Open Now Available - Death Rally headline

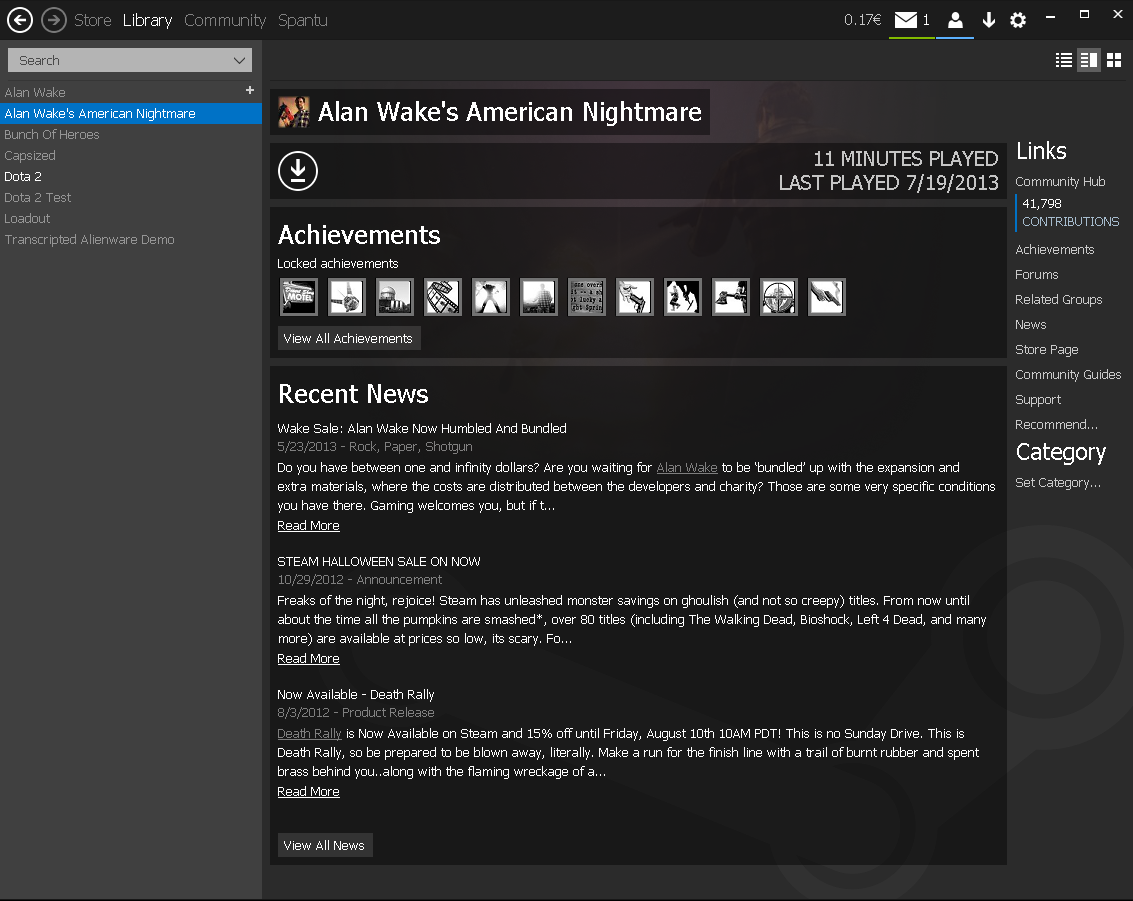356,694
